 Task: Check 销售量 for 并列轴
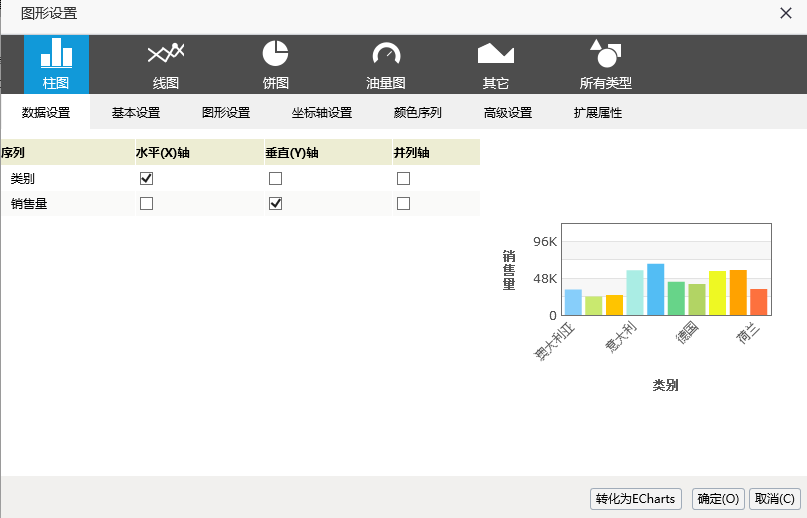tap(404, 203)
